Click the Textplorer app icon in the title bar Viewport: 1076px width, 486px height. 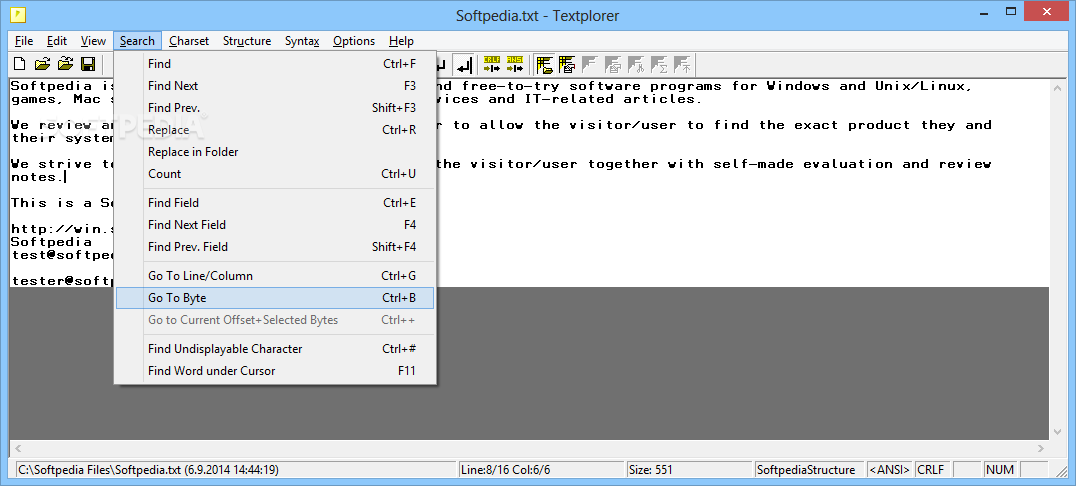[19, 14]
